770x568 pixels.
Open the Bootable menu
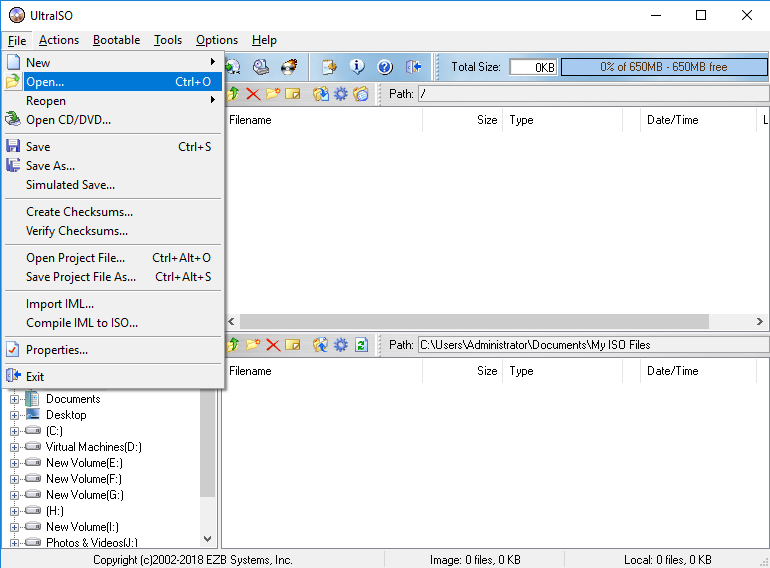[116, 40]
